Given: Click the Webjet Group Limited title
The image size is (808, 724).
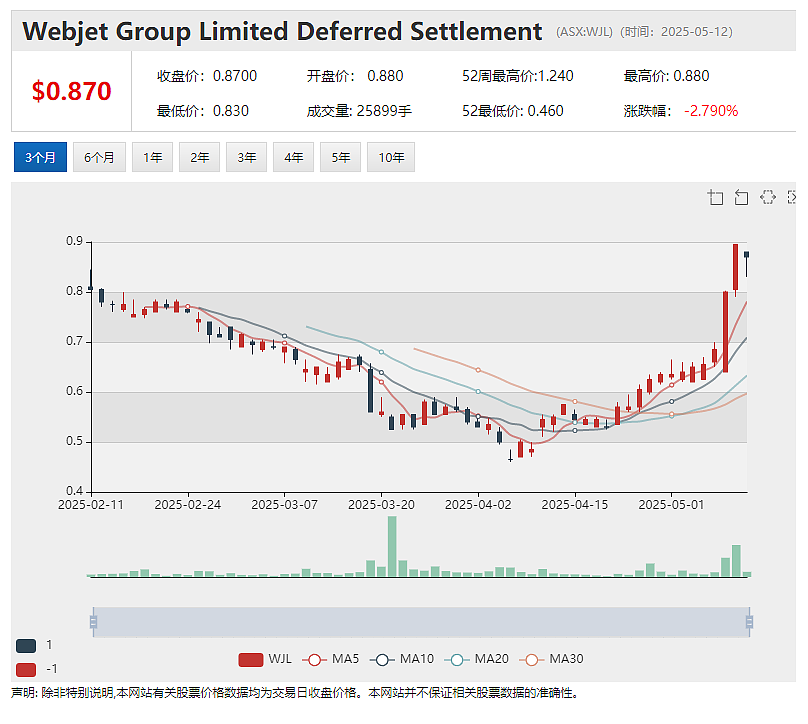Looking at the screenshot, I should [x=282, y=31].
